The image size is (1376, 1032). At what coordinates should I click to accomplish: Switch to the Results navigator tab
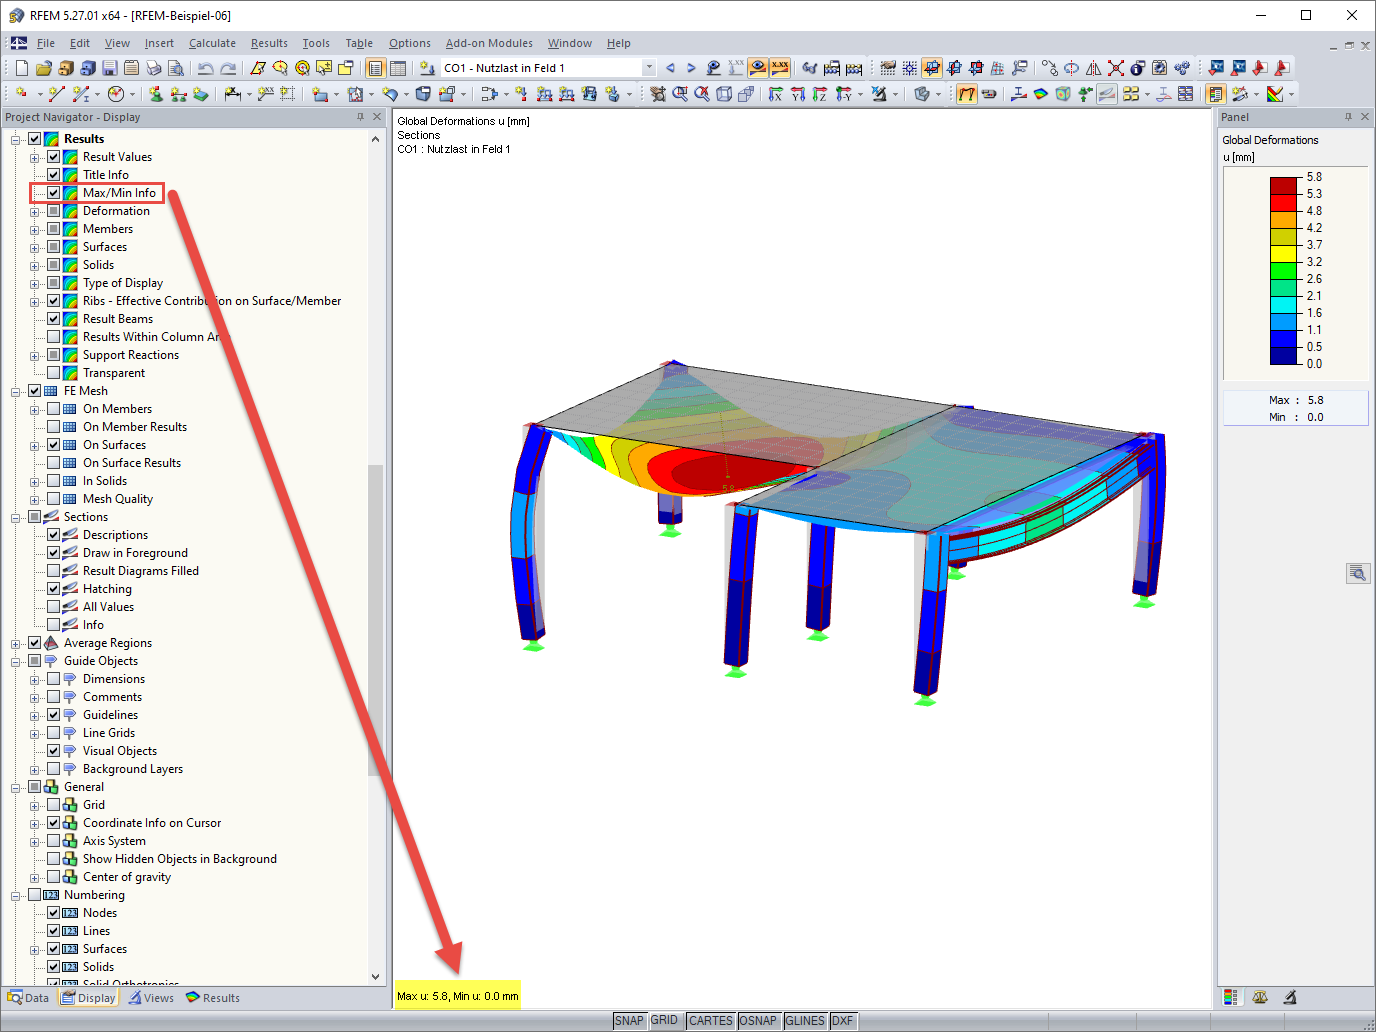pos(213,998)
